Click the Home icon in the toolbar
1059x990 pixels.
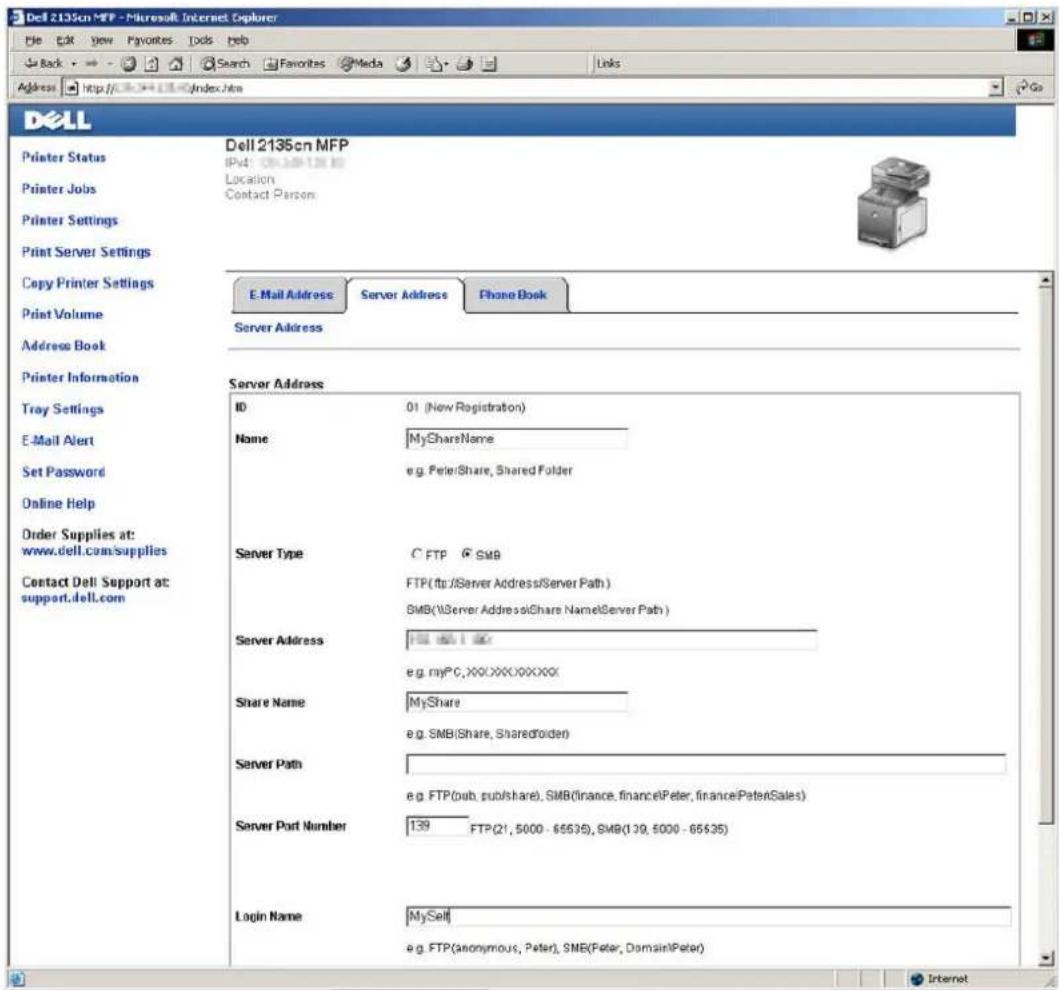click(176, 64)
